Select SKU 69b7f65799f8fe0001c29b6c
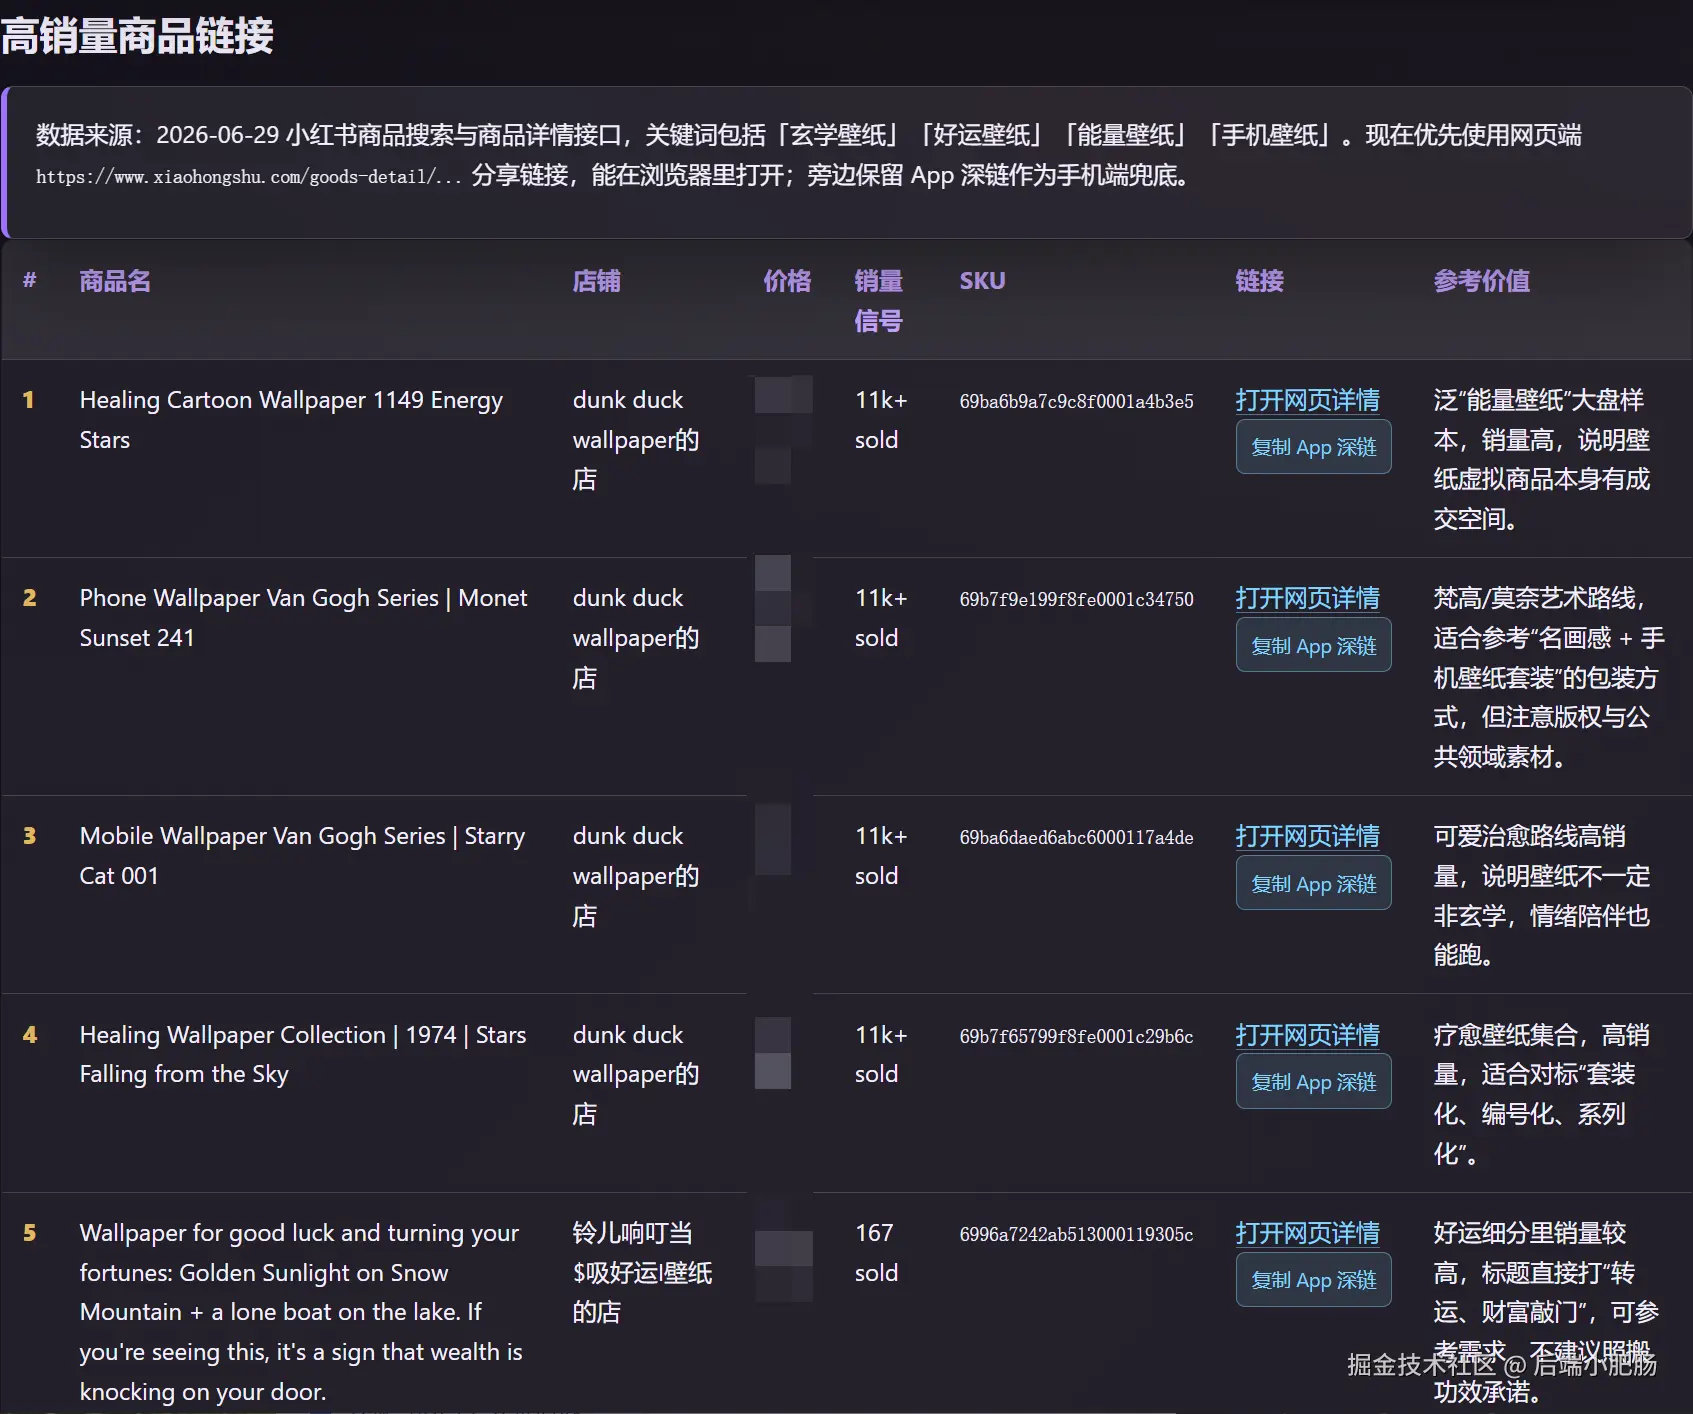The width and height of the screenshot is (1693, 1414). (1076, 1036)
